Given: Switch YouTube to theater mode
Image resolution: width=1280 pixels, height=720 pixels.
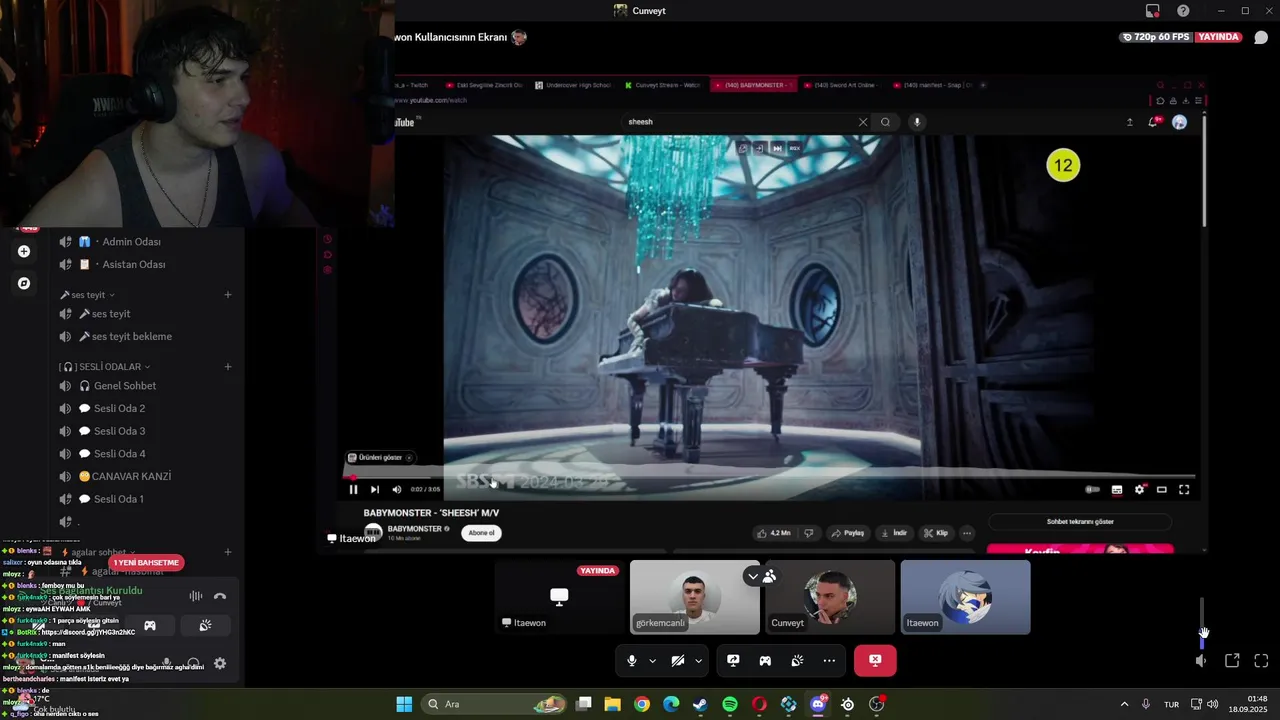Looking at the screenshot, I should point(1162,489).
